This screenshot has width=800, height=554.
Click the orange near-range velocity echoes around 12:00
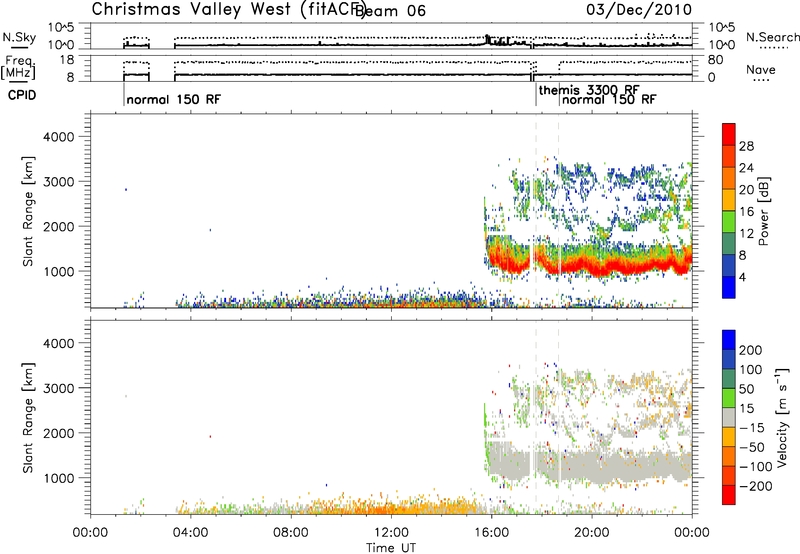(393, 508)
